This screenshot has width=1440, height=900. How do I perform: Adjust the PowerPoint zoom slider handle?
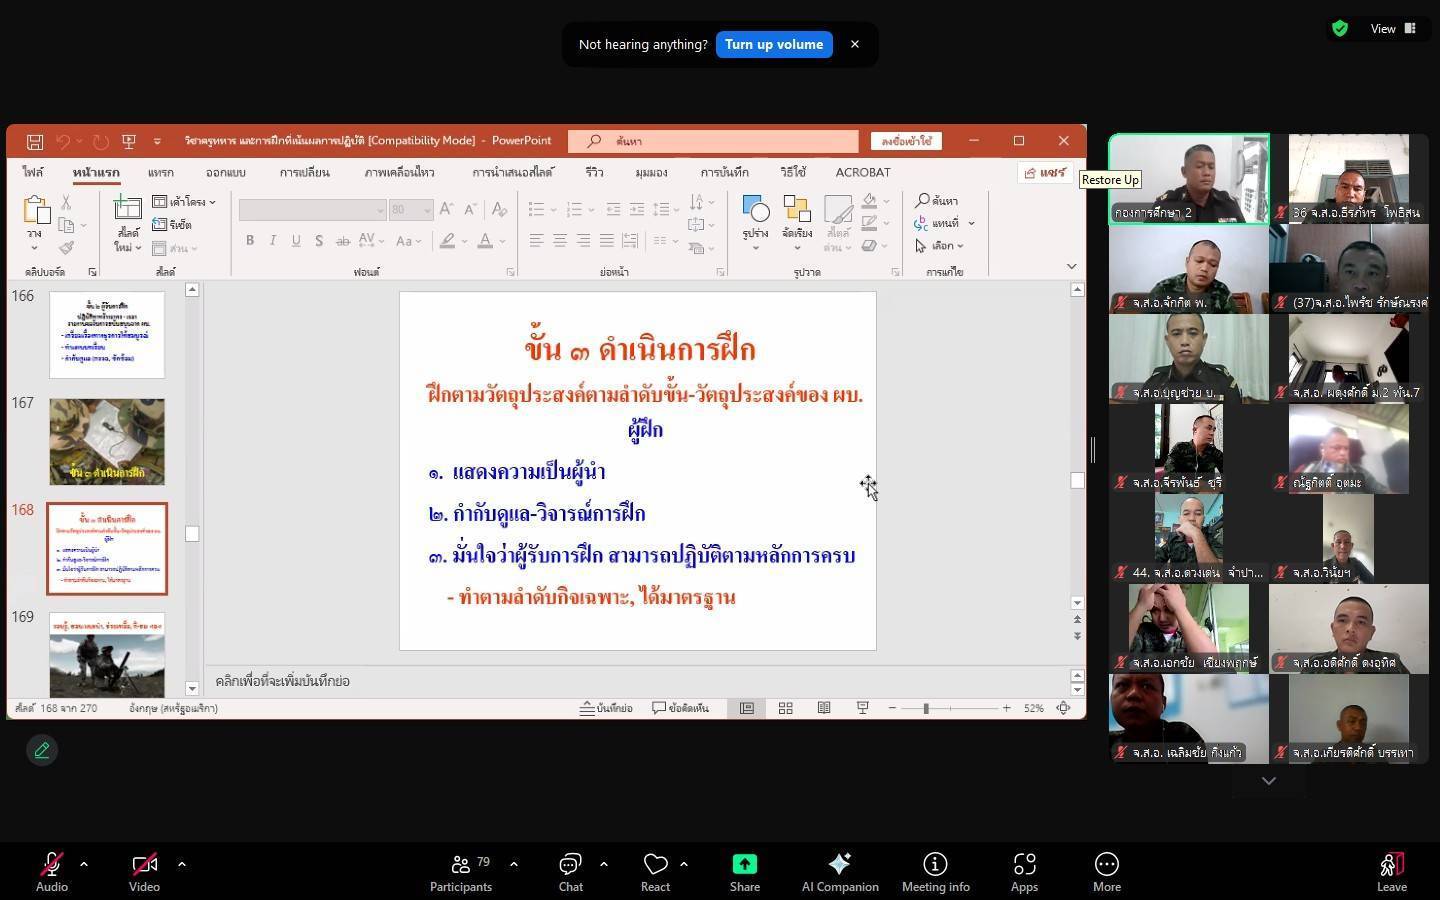[926, 708]
